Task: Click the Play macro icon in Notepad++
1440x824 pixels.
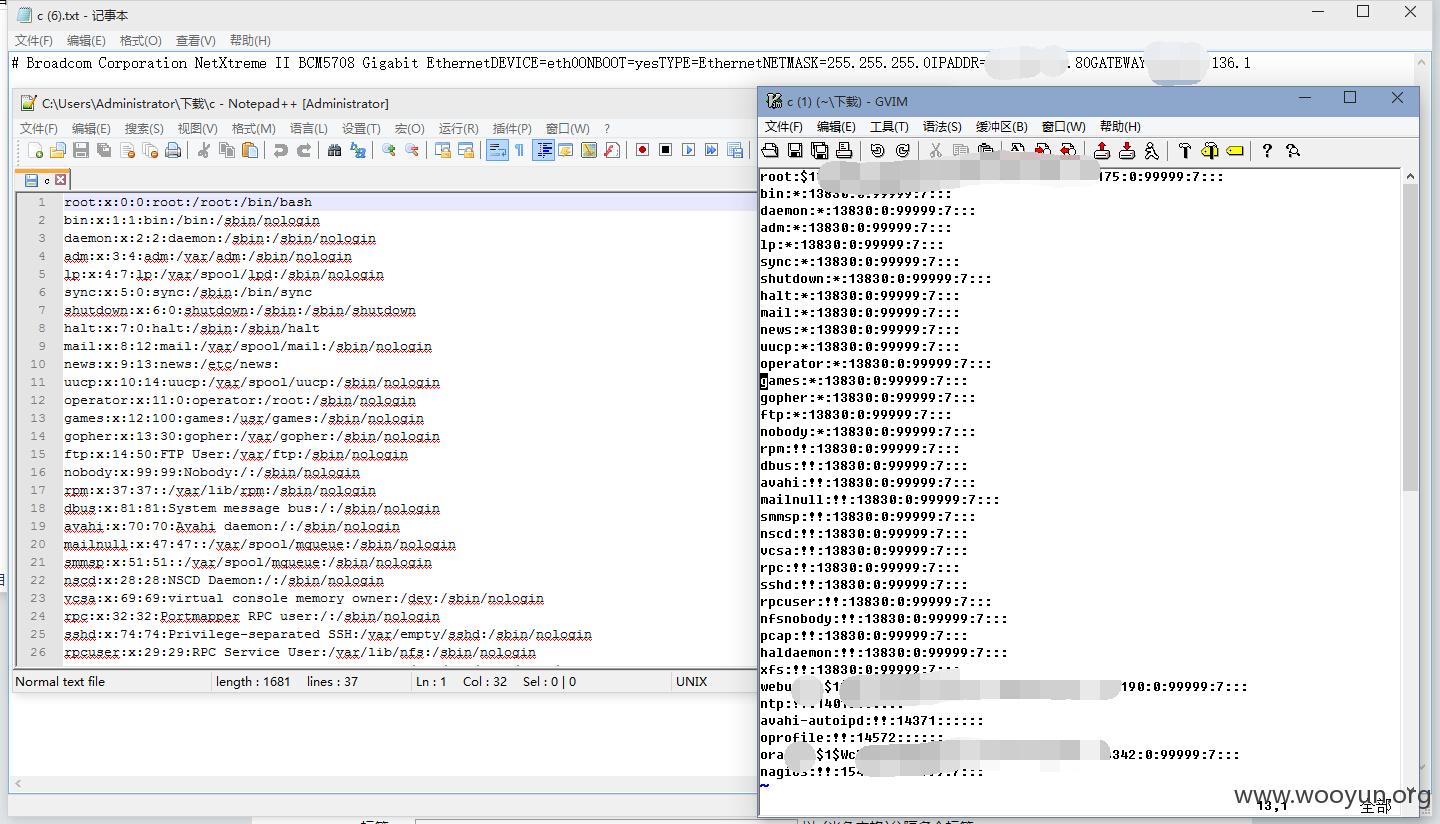Action: (688, 150)
